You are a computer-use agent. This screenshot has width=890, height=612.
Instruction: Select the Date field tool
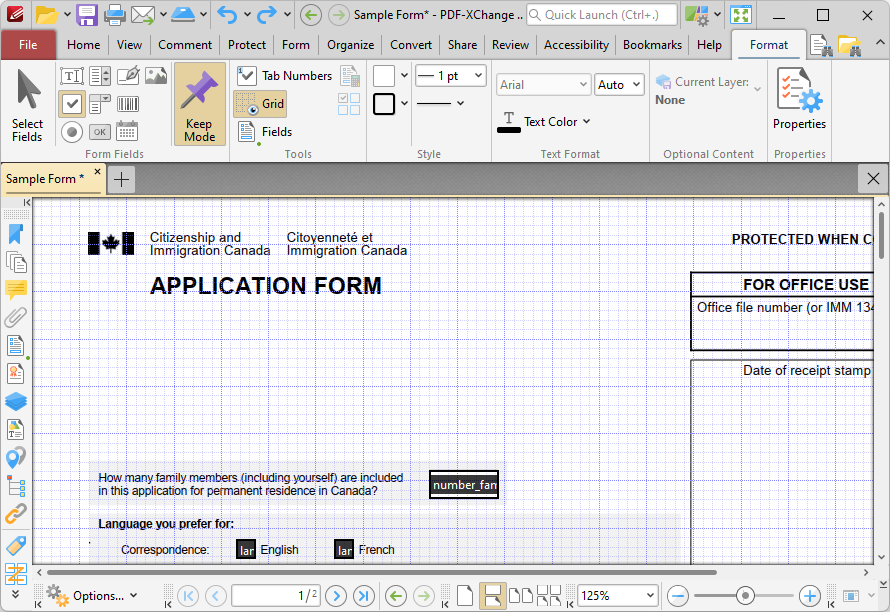[127, 131]
